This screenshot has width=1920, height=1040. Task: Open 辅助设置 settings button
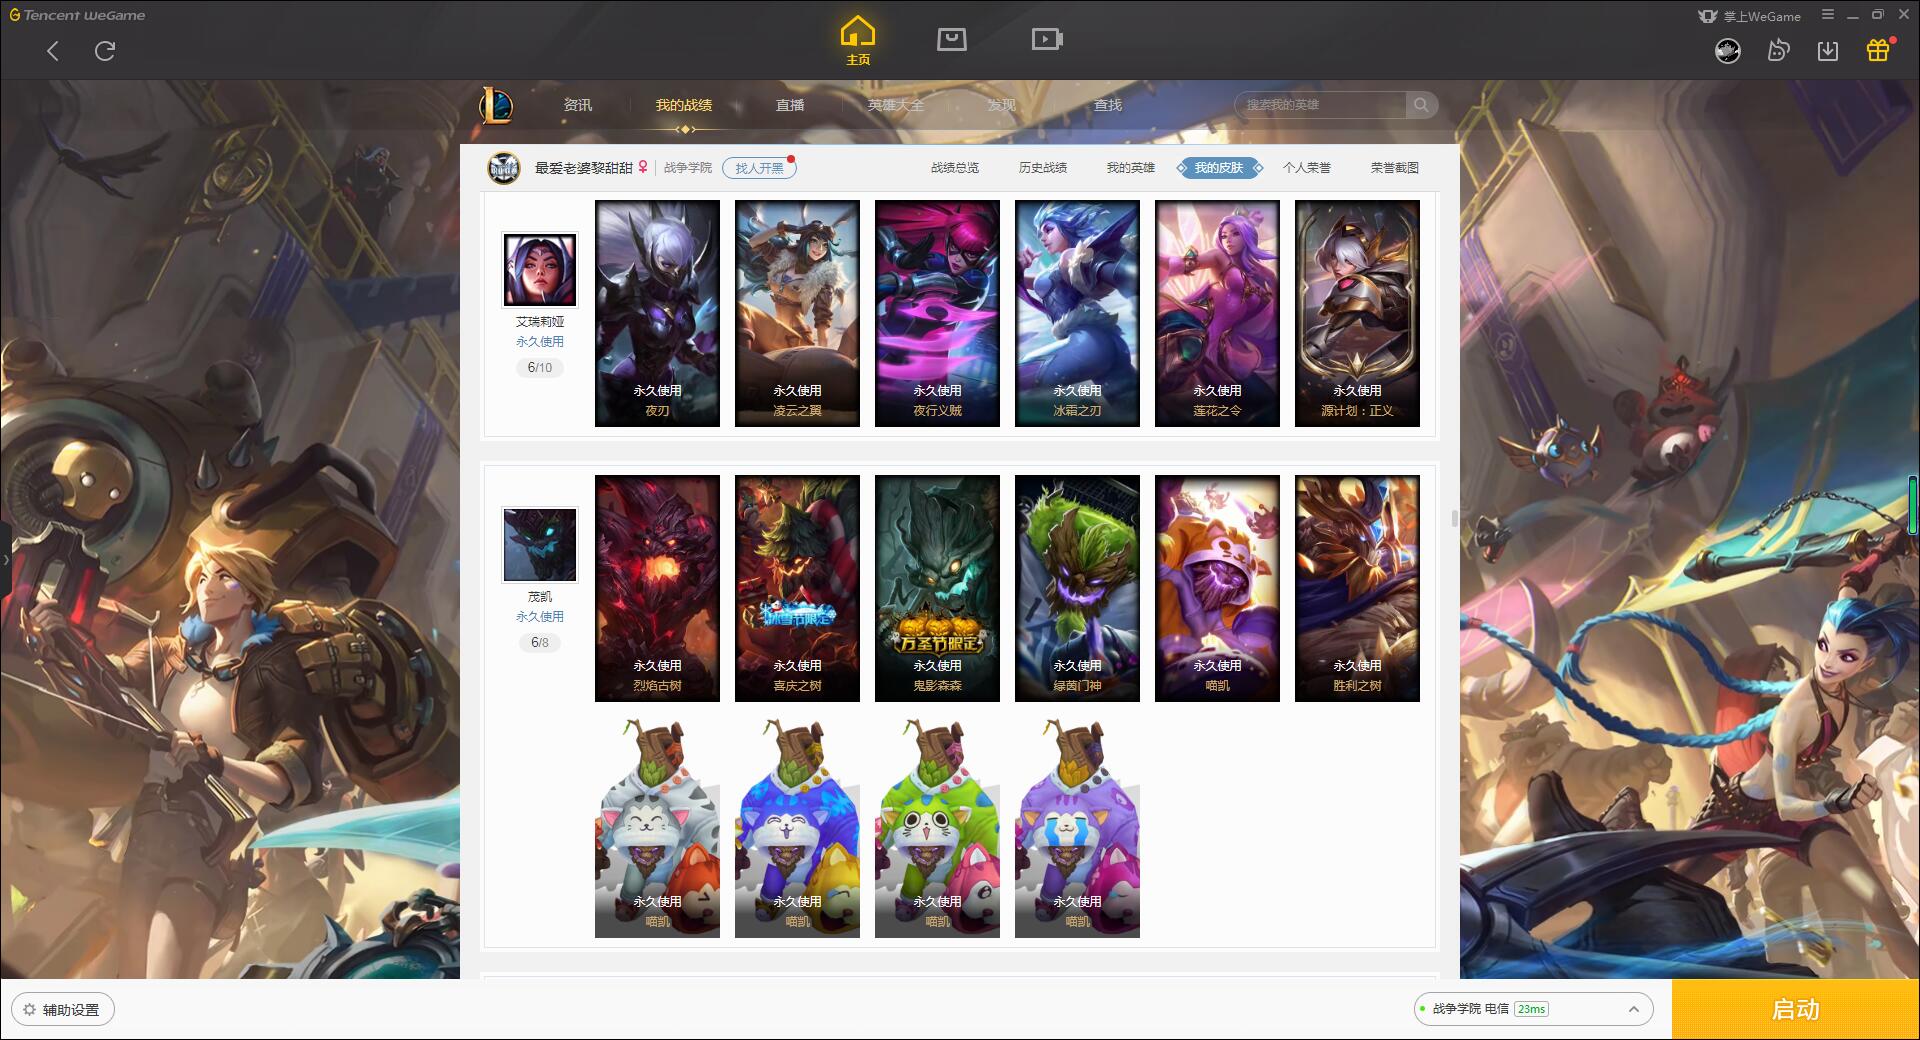tap(63, 1010)
